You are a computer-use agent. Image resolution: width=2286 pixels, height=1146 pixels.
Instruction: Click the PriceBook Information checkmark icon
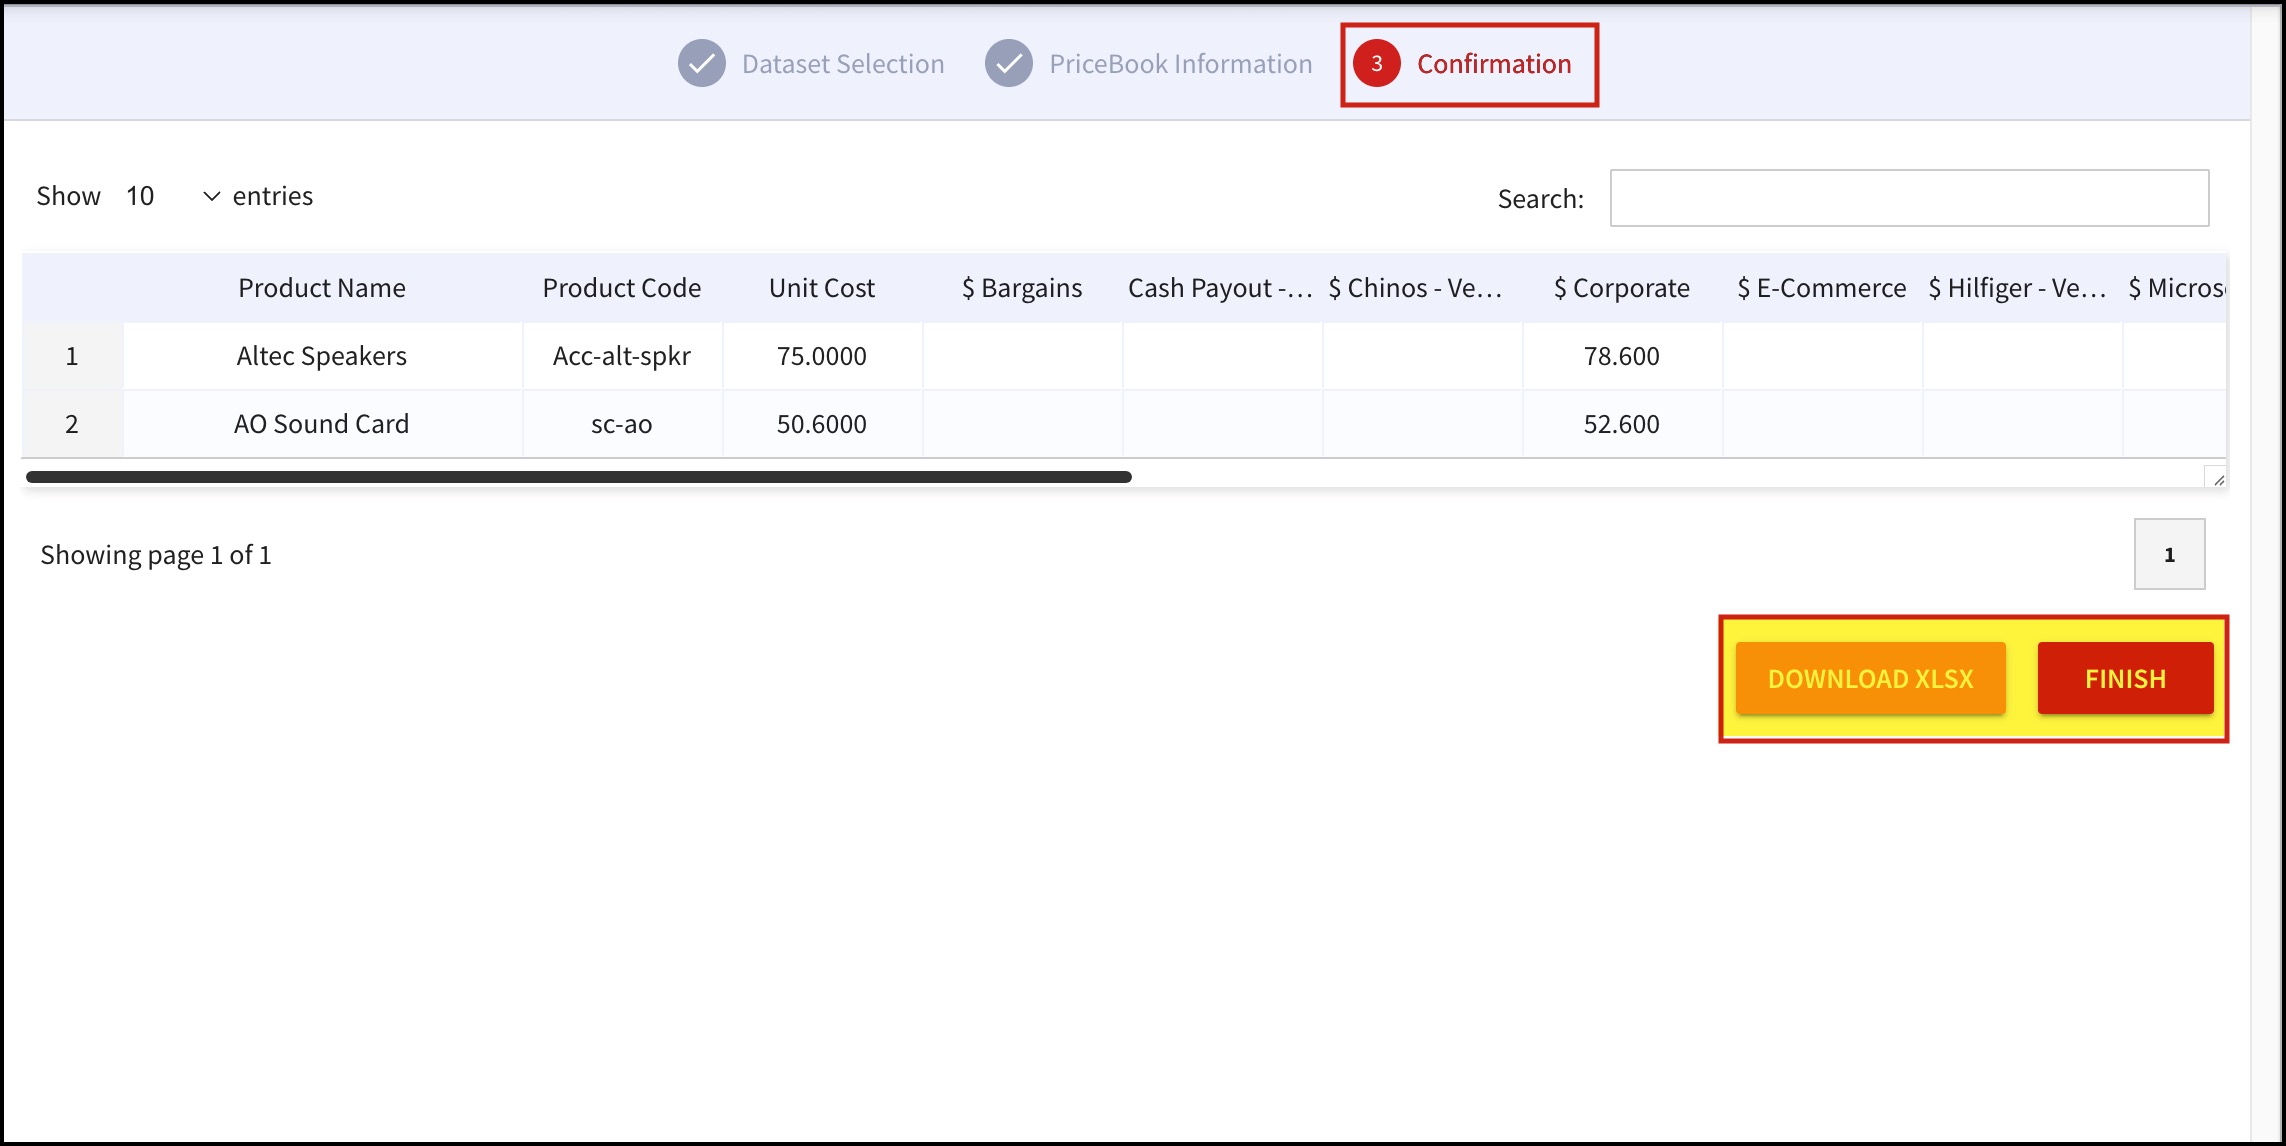click(x=1009, y=64)
